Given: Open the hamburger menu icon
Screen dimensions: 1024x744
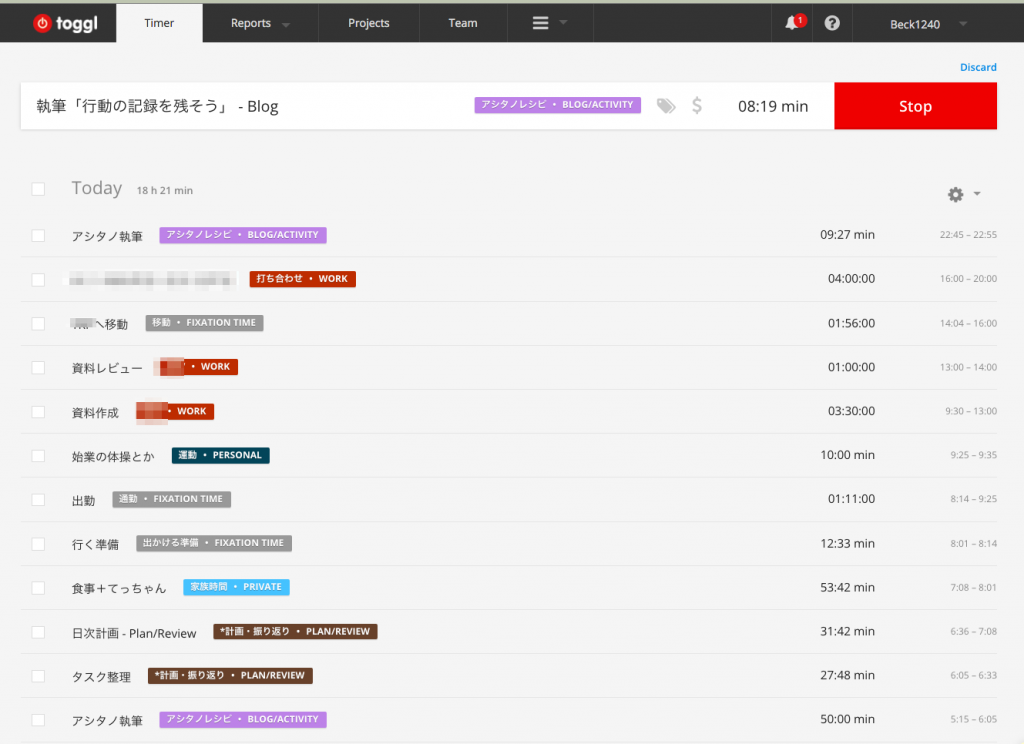Looking at the screenshot, I should [x=541, y=23].
